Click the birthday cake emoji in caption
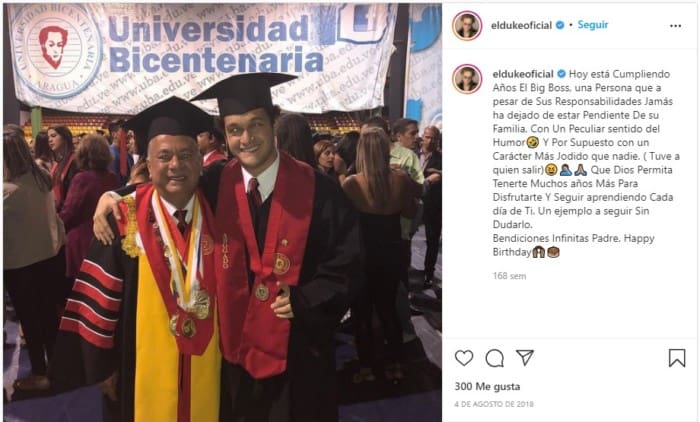700x422 pixels. point(553,253)
